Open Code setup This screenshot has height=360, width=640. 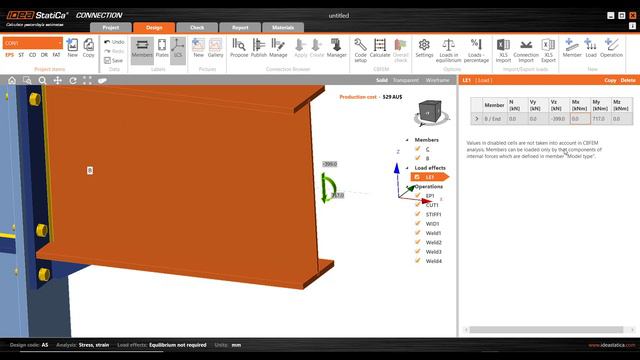pos(360,50)
